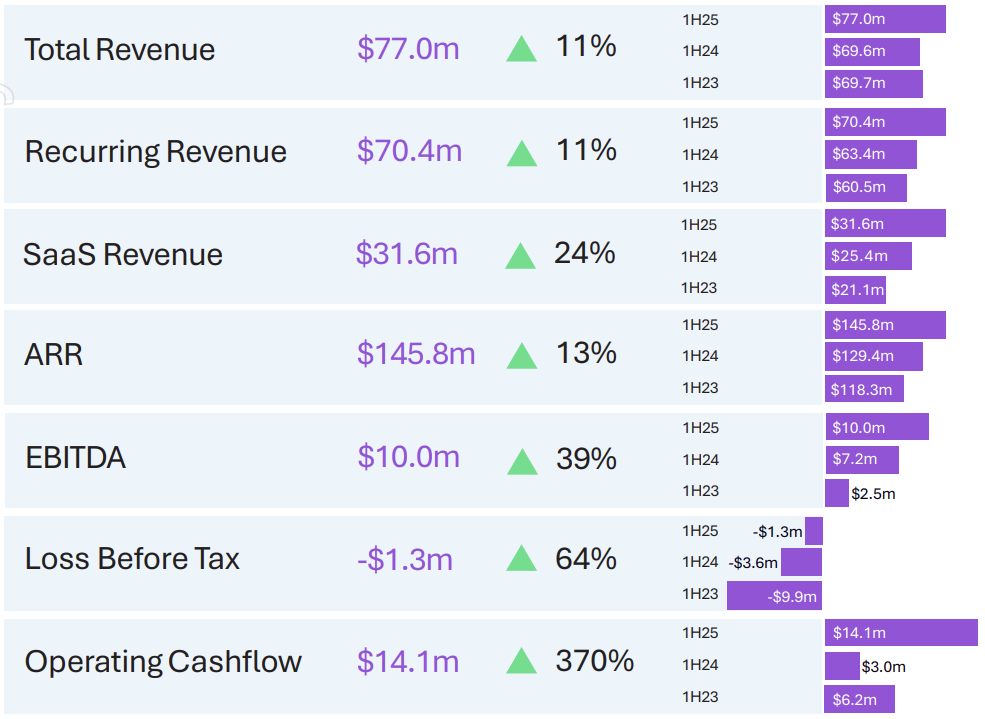The width and height of the screenshot is (985, 719).
Task: Click the Total Revenue row label
Action: tap(119, 50)
